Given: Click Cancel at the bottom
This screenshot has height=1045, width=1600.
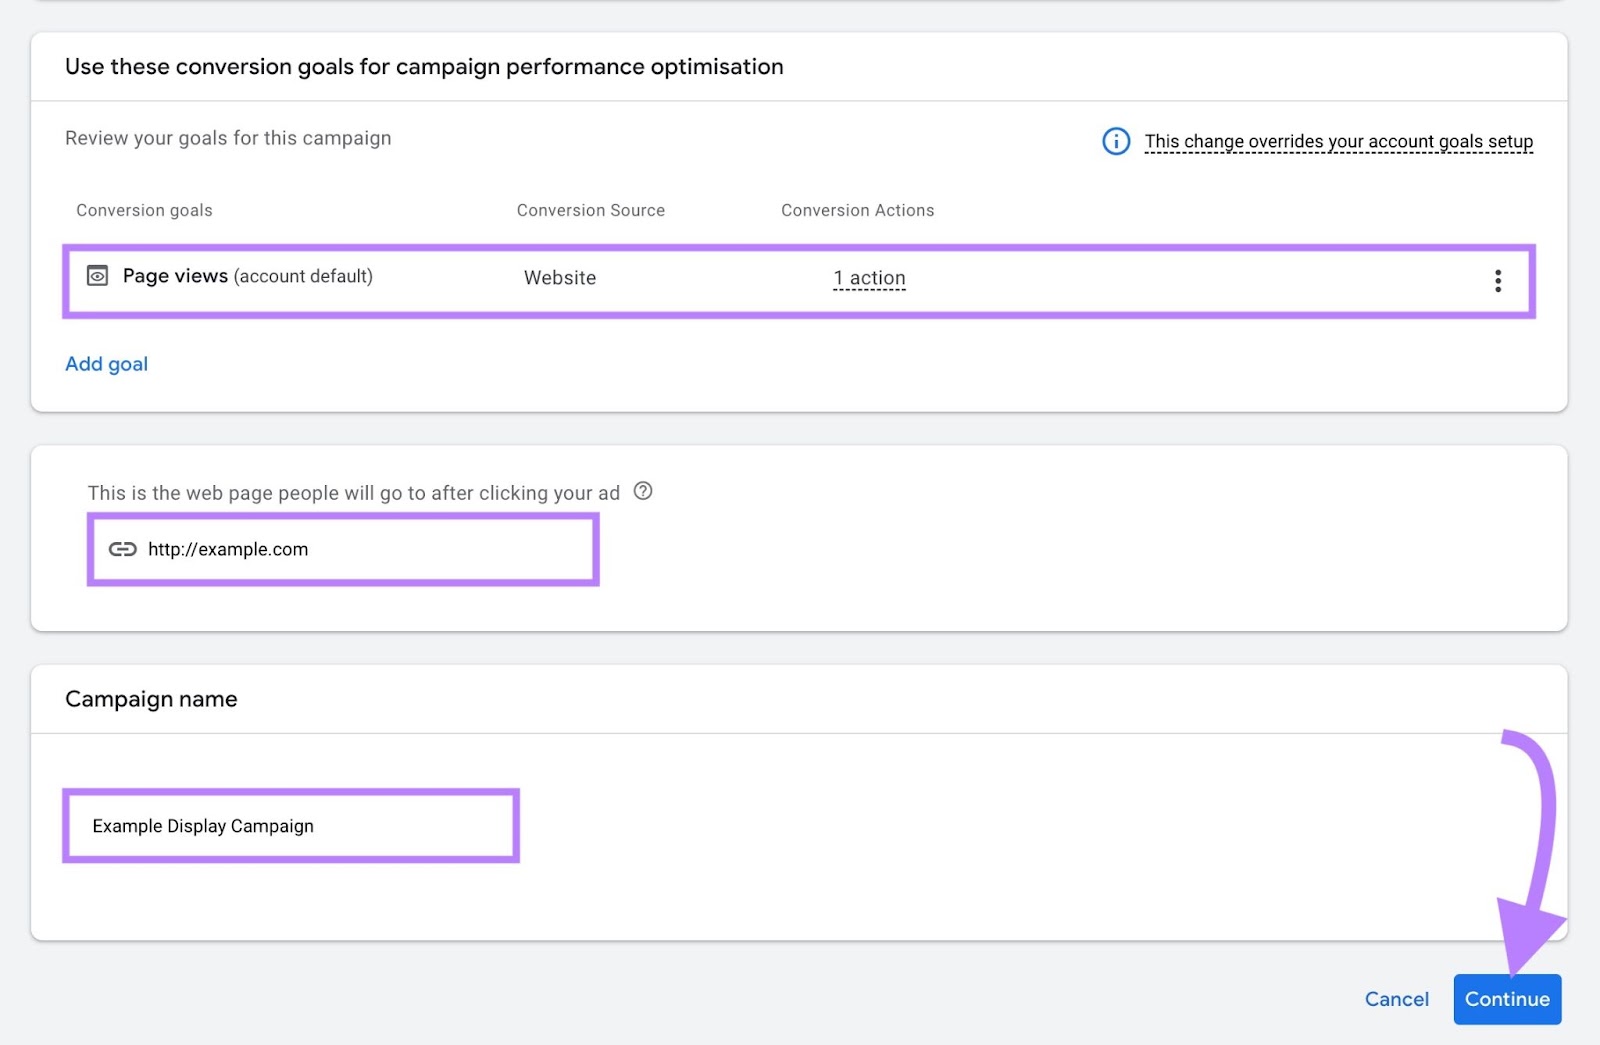Looking at the screenshot, I should point(1396,998).
